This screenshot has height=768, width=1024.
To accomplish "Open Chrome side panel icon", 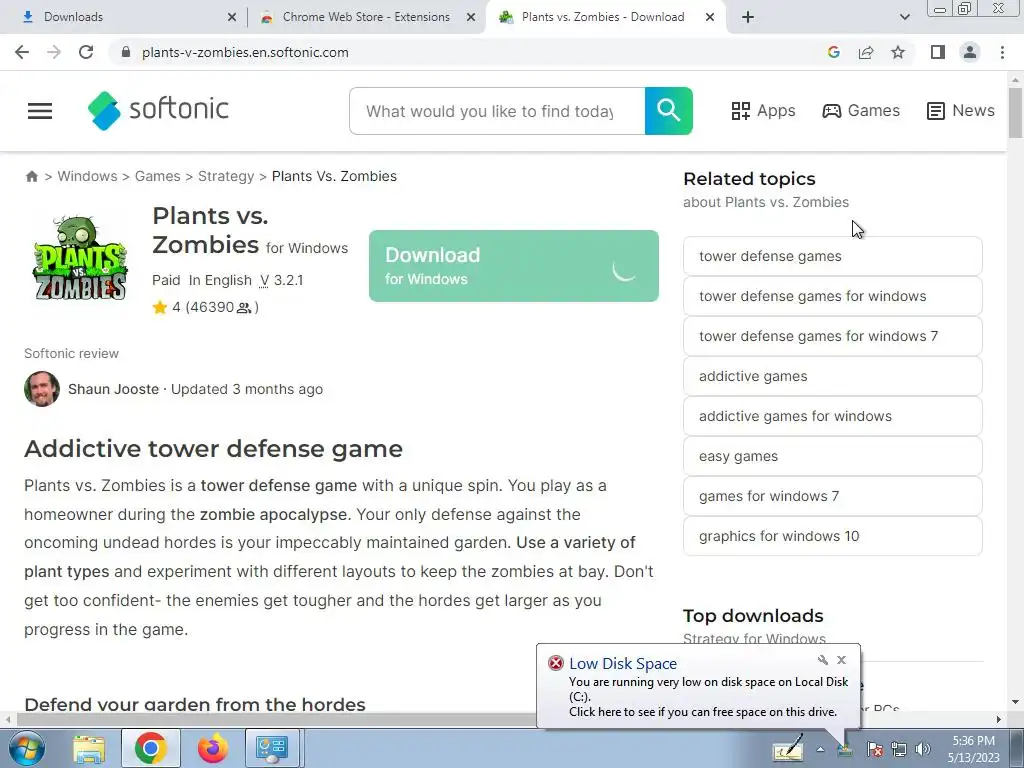I will 938,52.
